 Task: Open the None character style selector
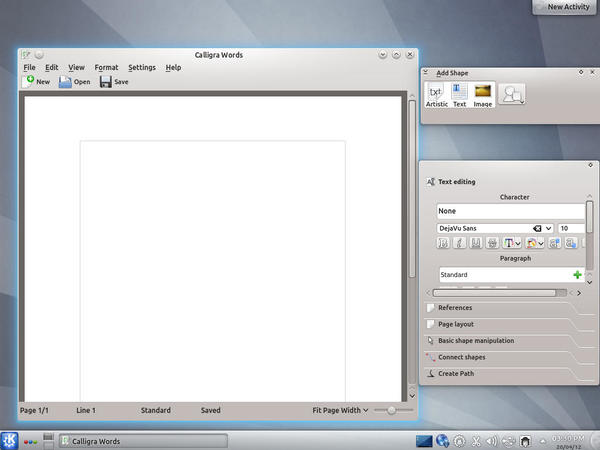pos(510,211)
